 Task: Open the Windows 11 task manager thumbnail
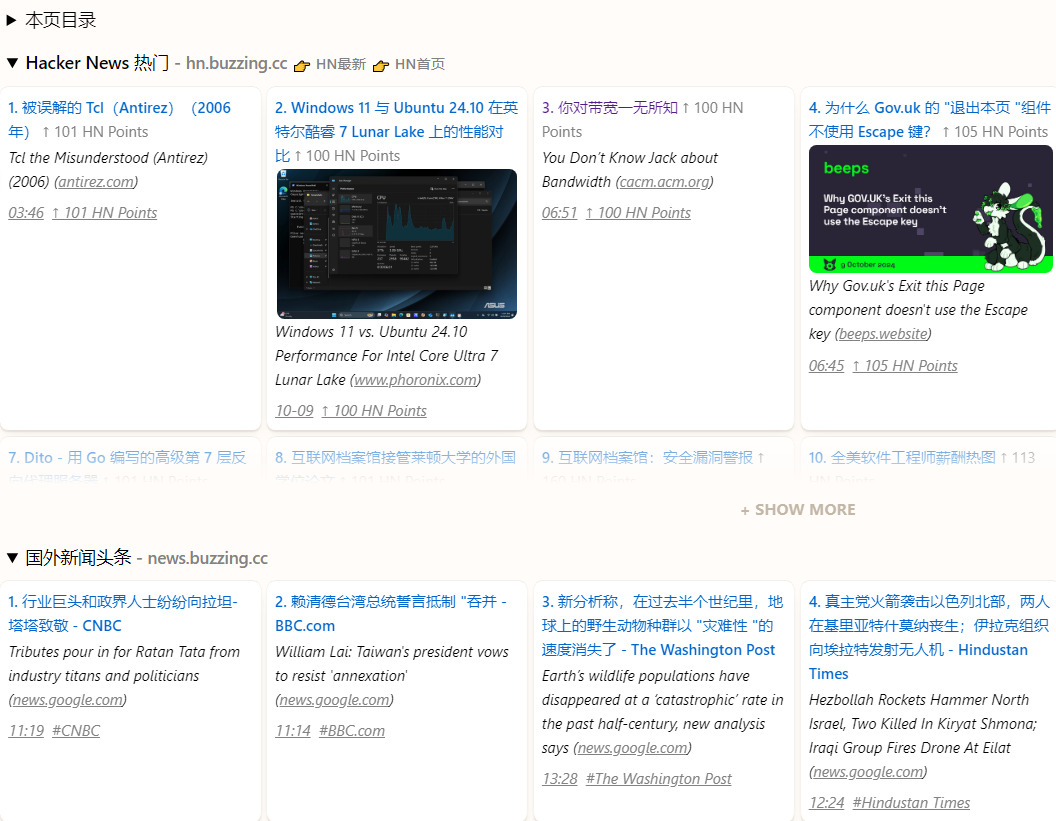397,244
